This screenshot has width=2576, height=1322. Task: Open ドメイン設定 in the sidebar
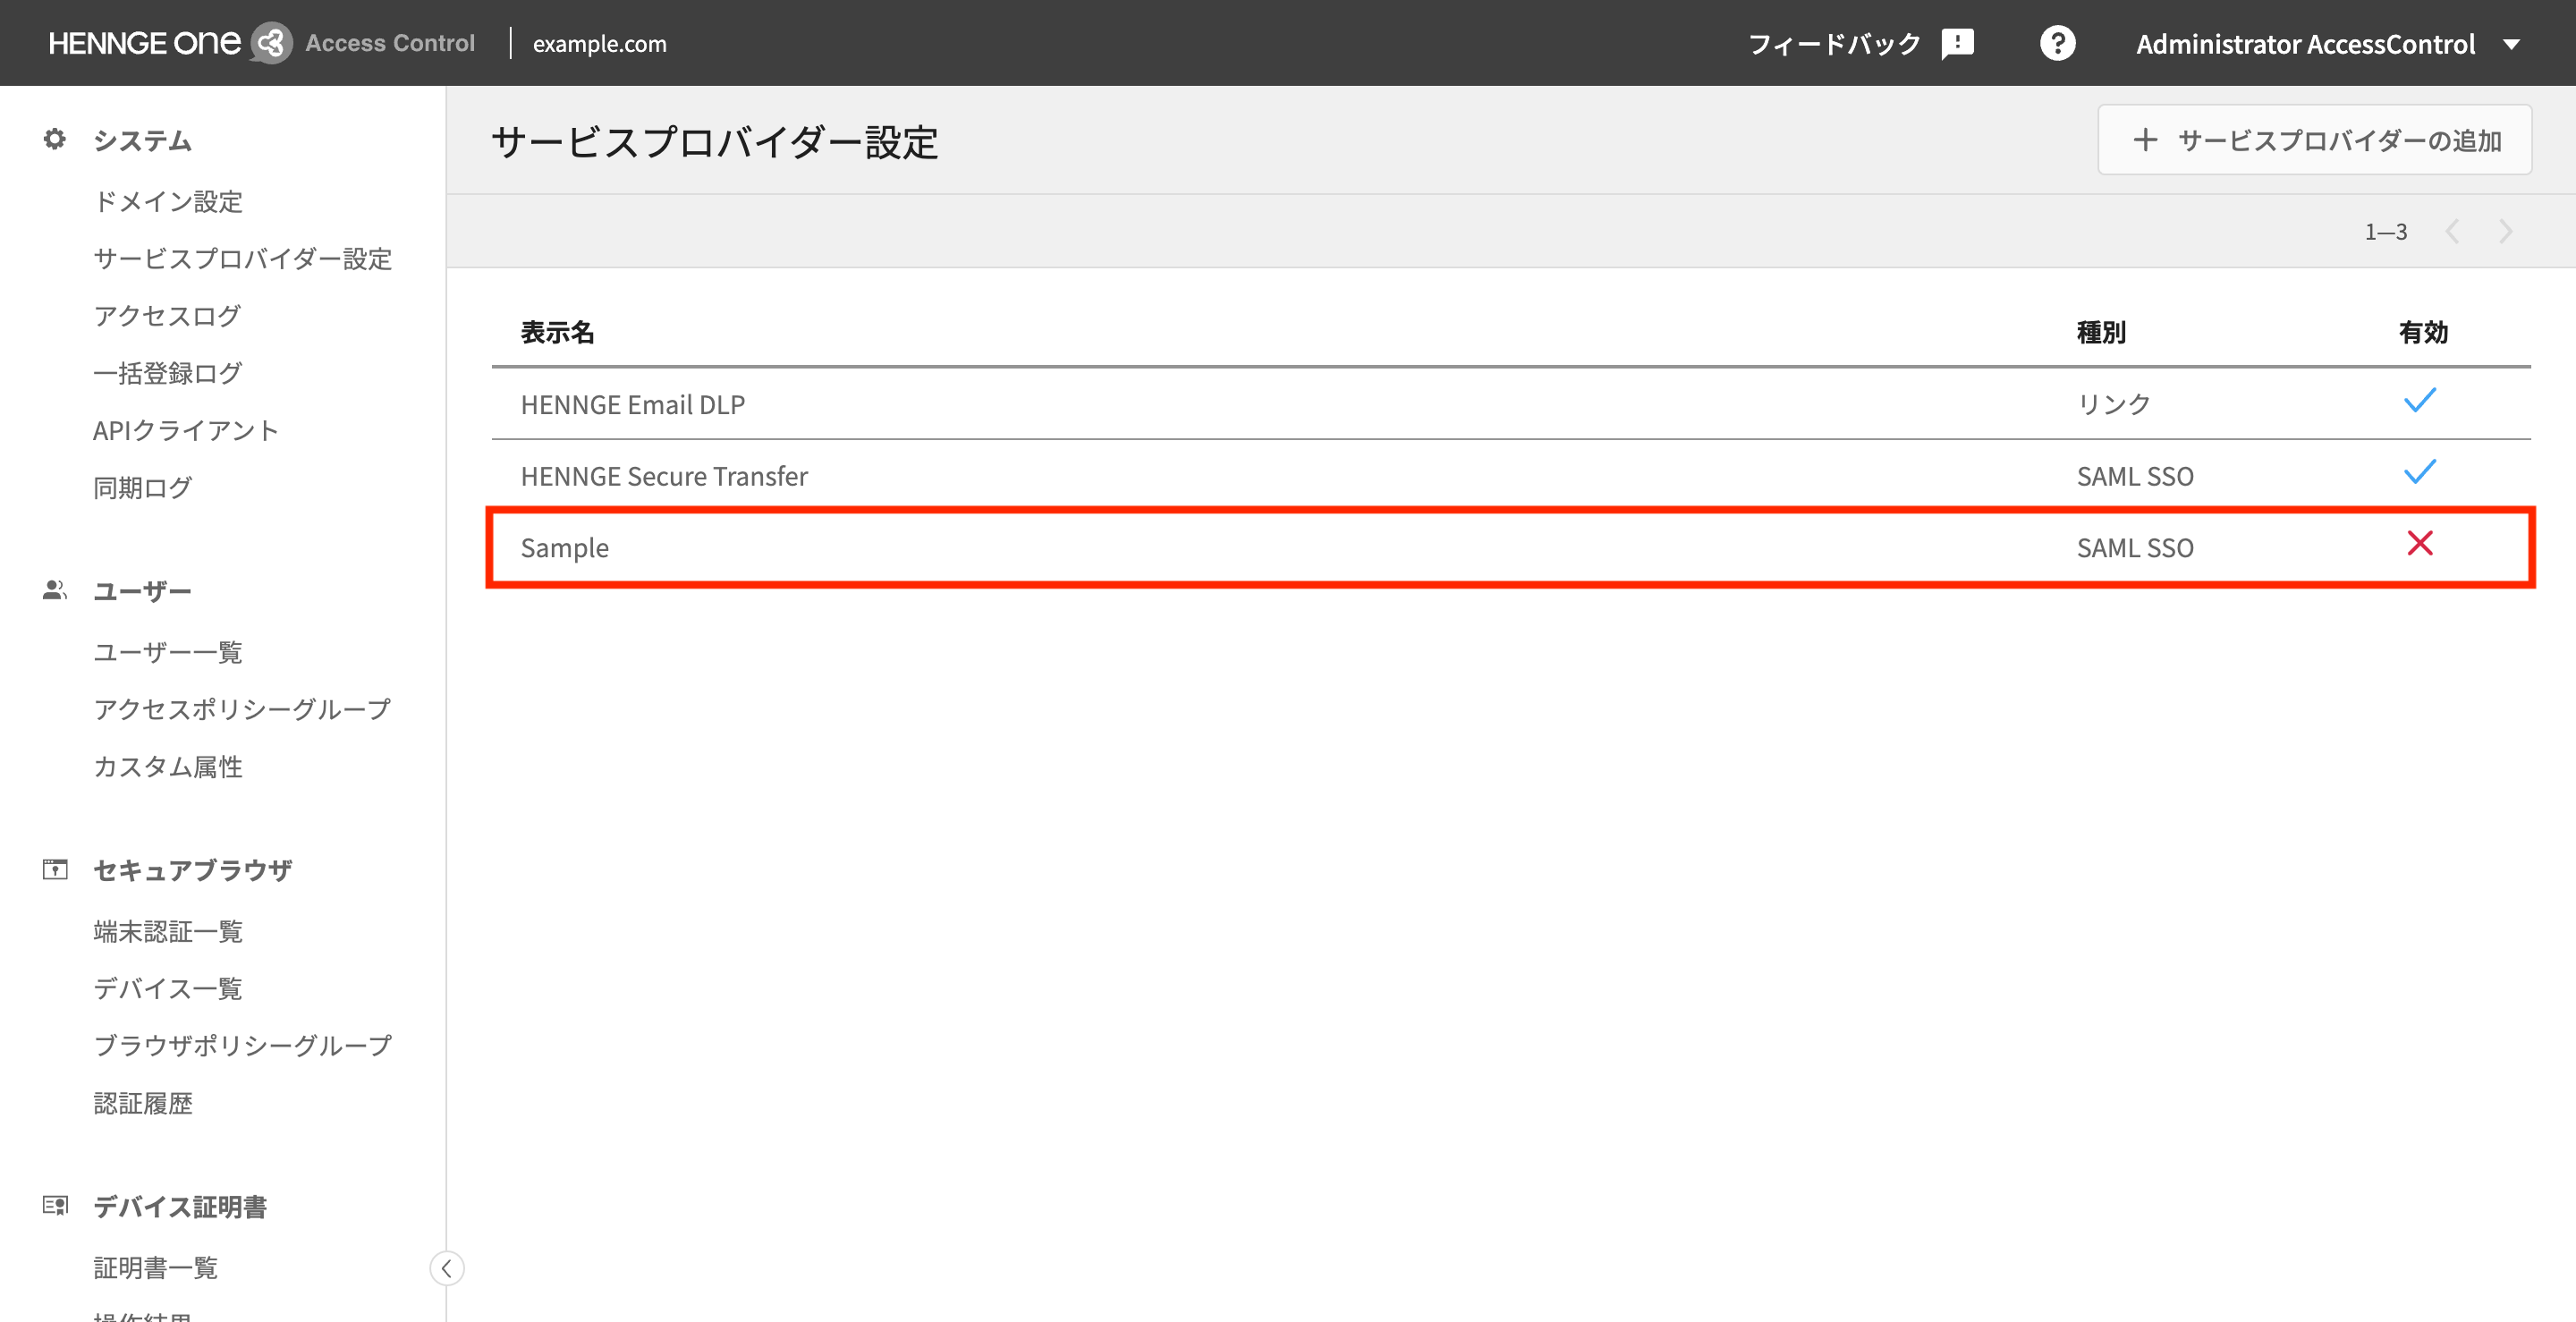coord(168,202)
